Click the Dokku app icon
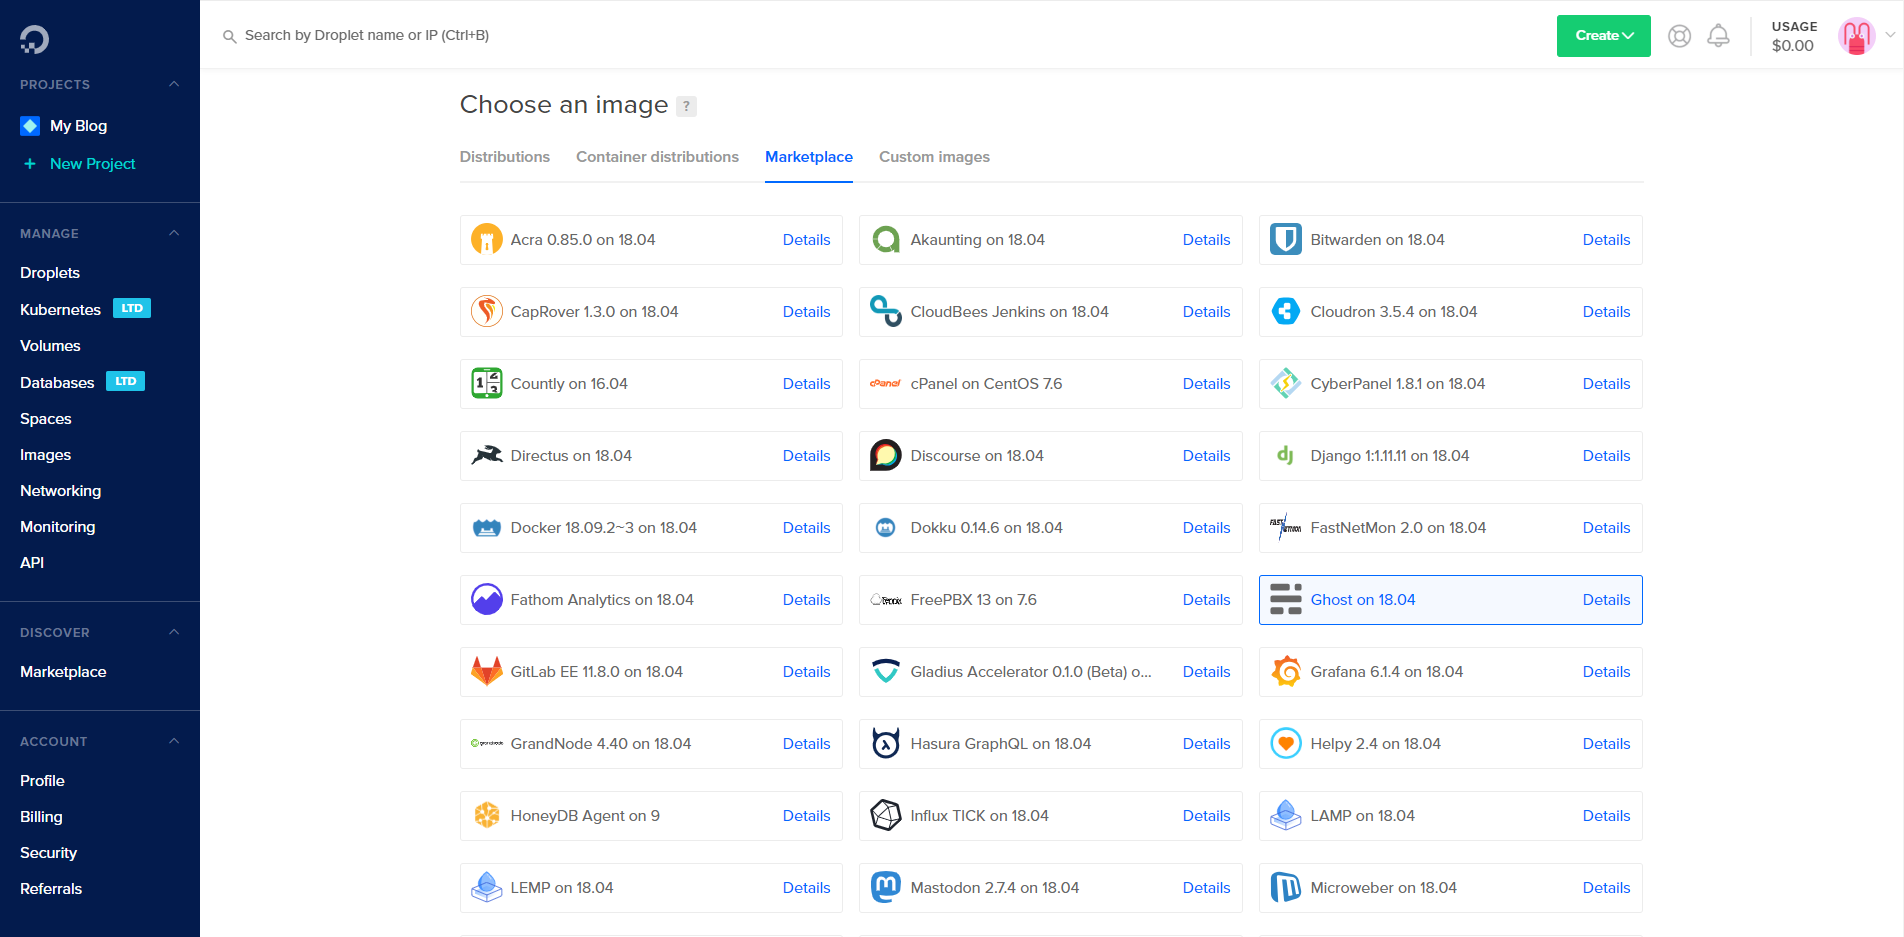 pyautogui.click(x=886, y=528)
